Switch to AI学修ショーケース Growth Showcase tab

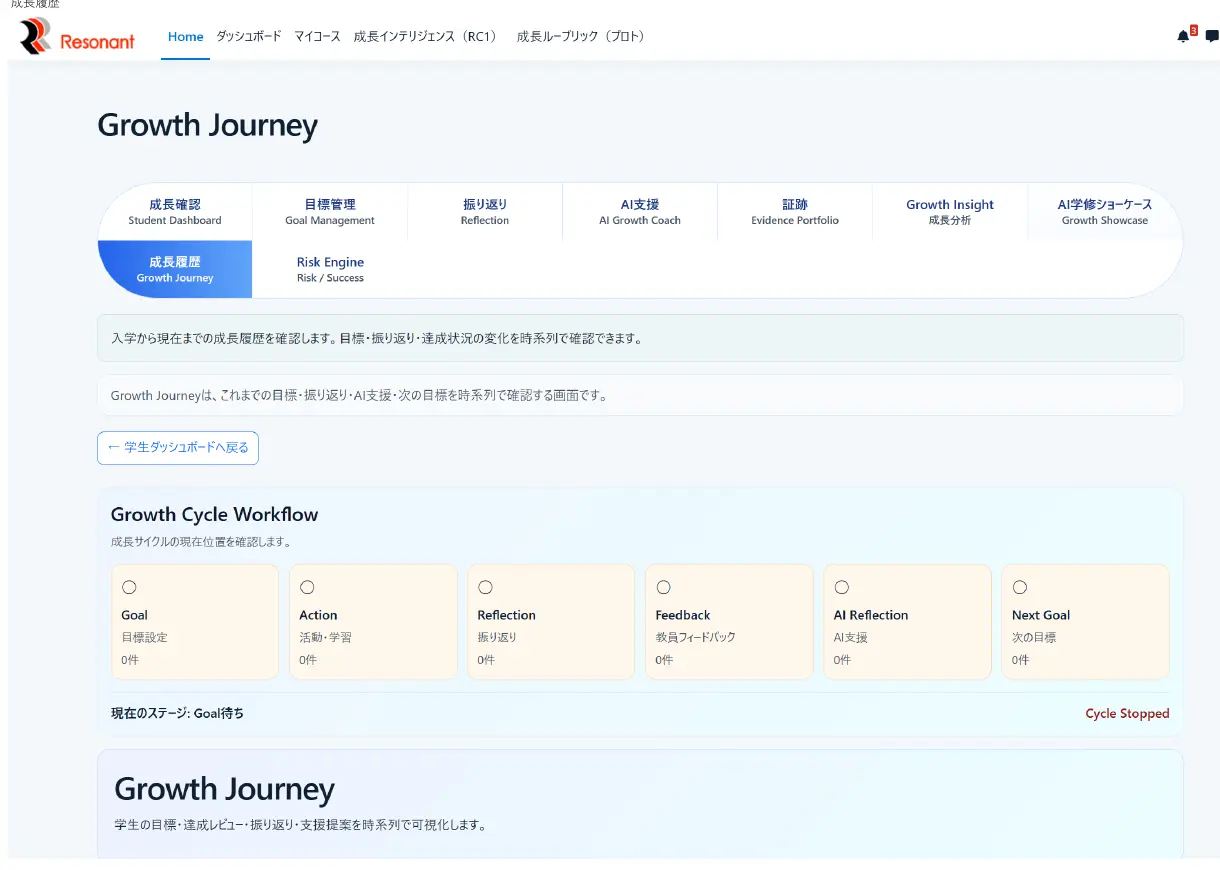[1105, 212]
